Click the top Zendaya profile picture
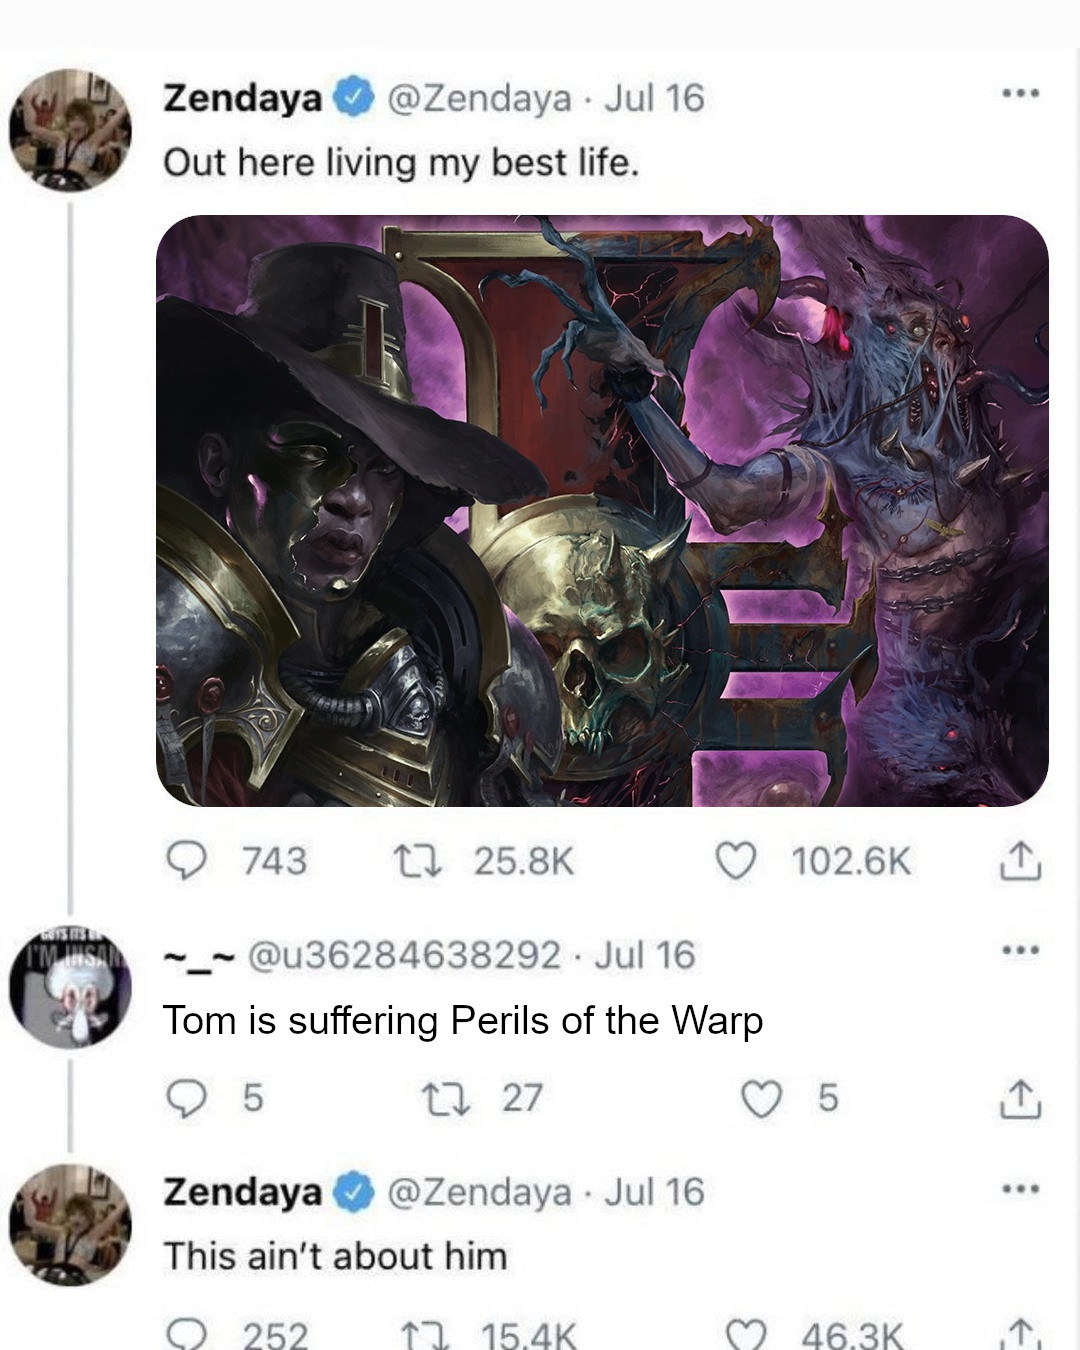The height and width of the screenshot is (1350, 1080). (x=70, y=130)
